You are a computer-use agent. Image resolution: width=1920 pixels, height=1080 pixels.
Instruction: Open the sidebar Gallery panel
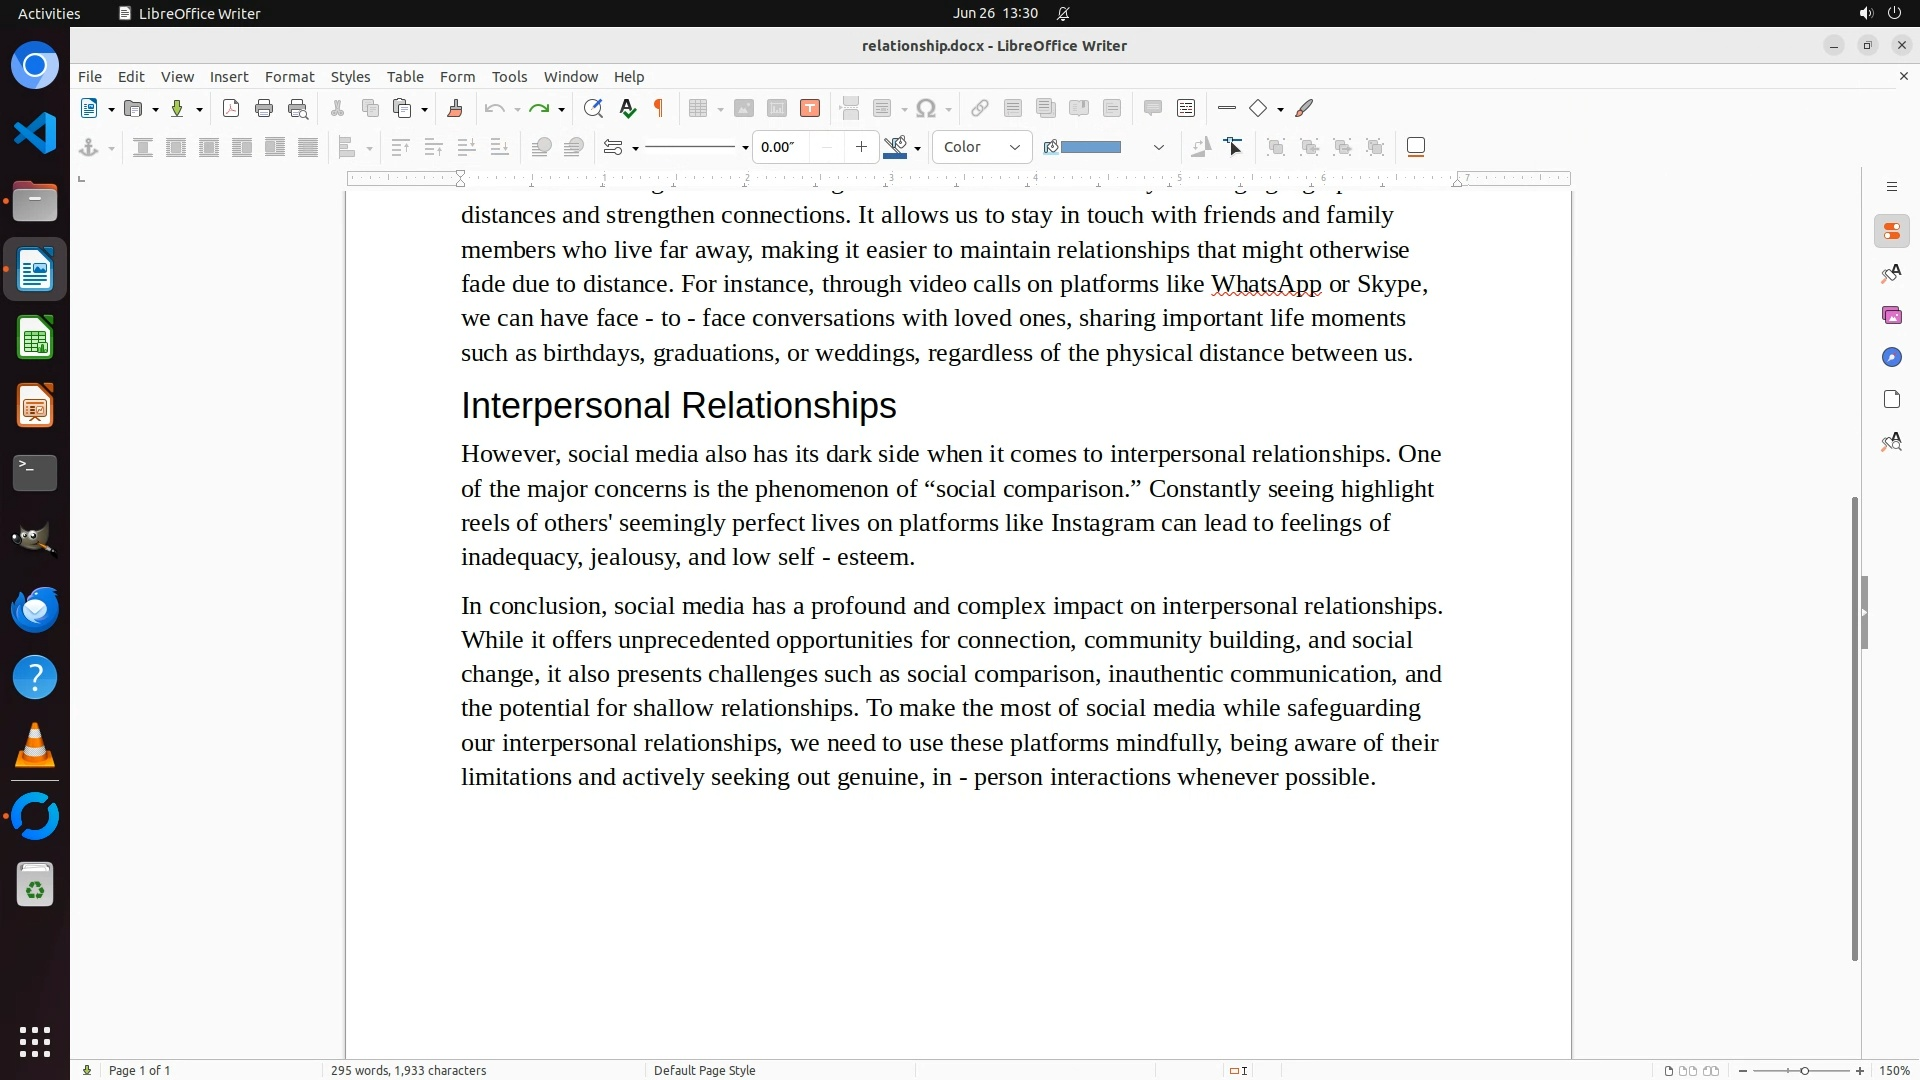(x=1891, y=315)
